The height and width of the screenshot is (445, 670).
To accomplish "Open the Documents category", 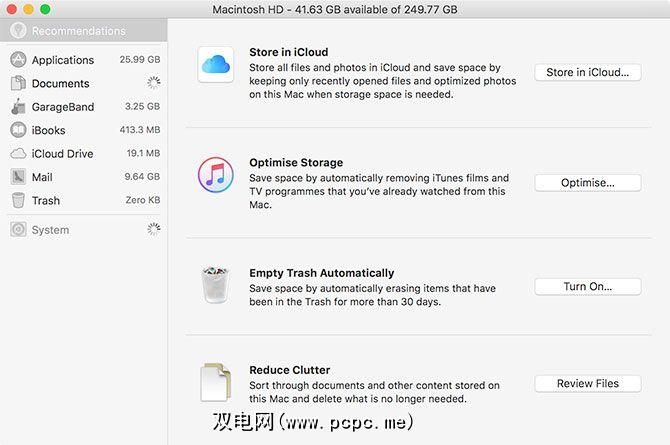I will click(x=84, y=83).
